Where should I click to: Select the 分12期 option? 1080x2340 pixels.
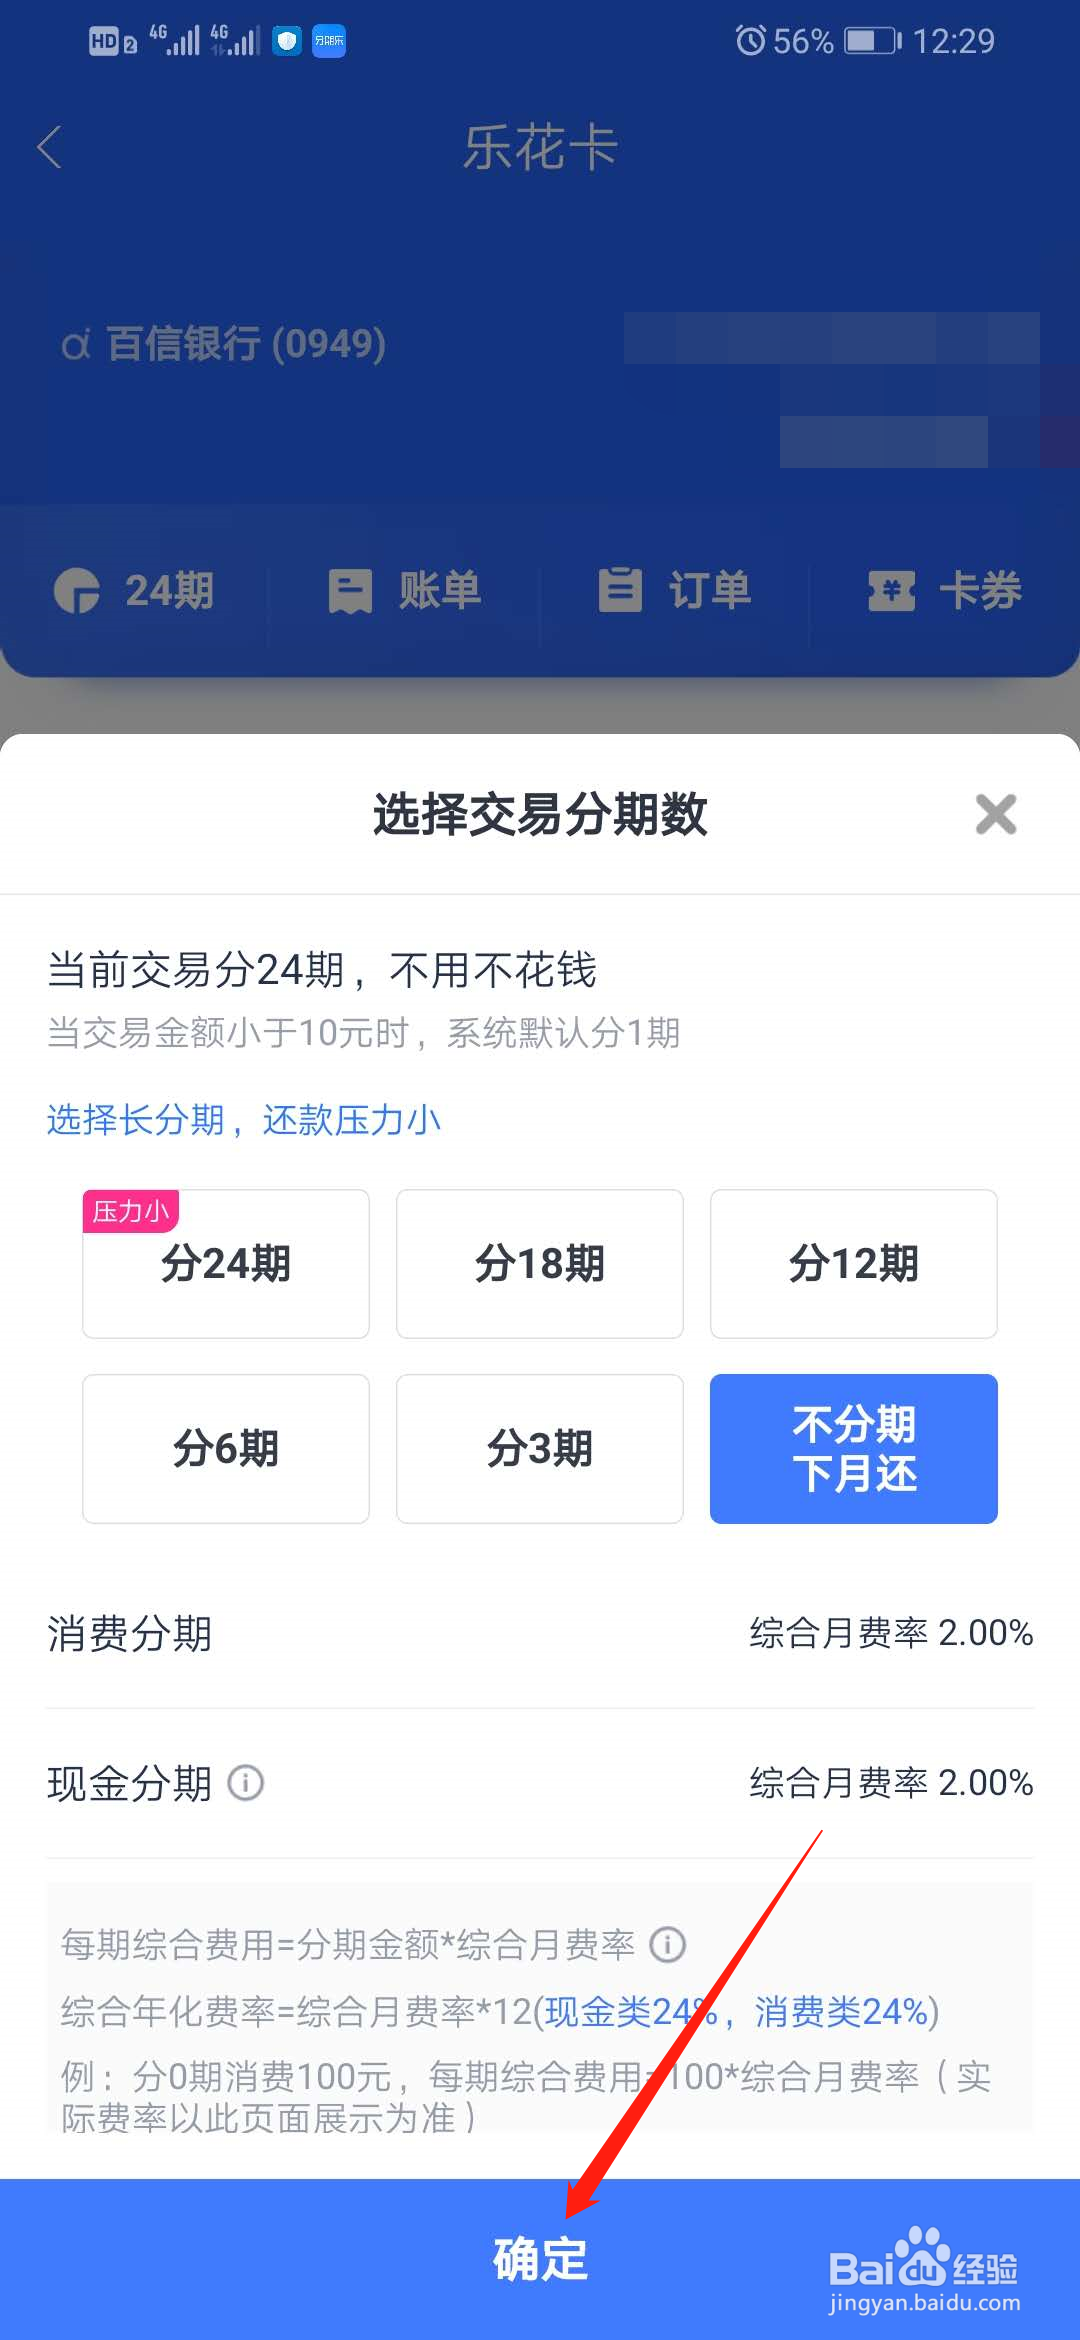[x=853, y=1264]
